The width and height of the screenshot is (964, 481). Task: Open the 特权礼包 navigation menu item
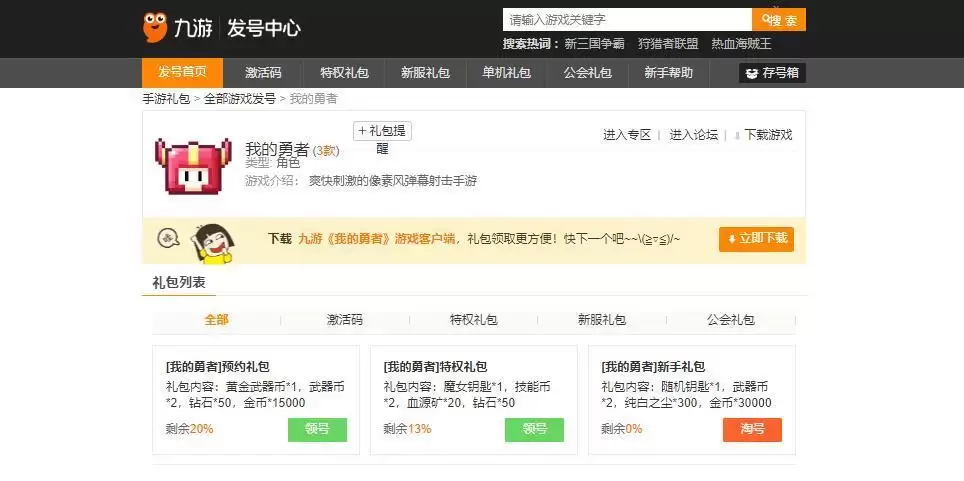[x=344, y=73]
